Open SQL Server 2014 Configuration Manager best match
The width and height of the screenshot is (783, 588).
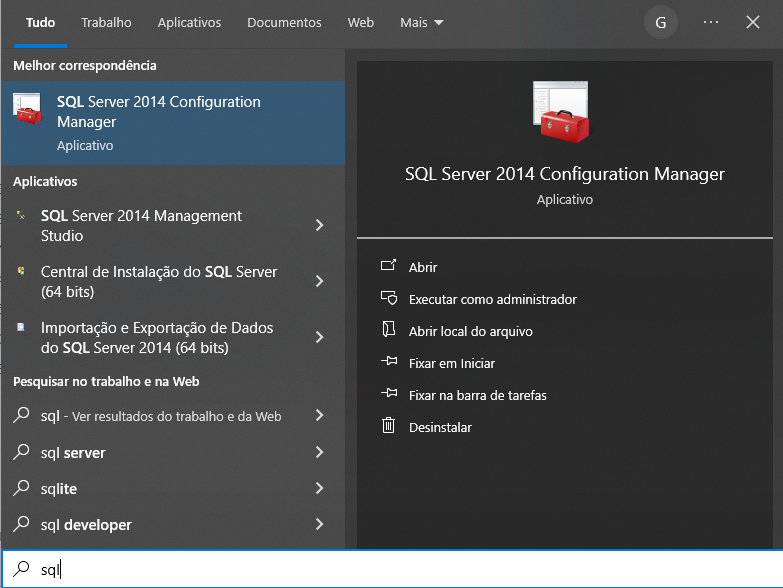pyautogui.click(x=173, y=123)
